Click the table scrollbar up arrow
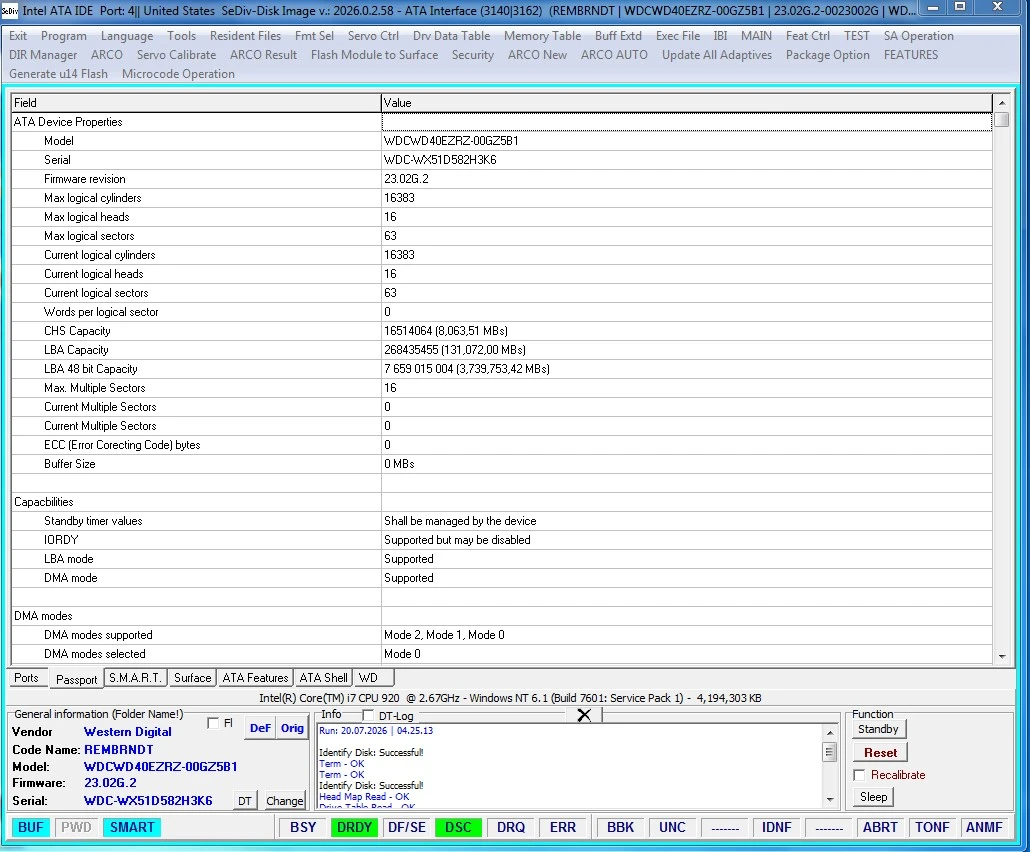Image resolution: width=1030 pixels, height=852 pixels. [1002, 103]
